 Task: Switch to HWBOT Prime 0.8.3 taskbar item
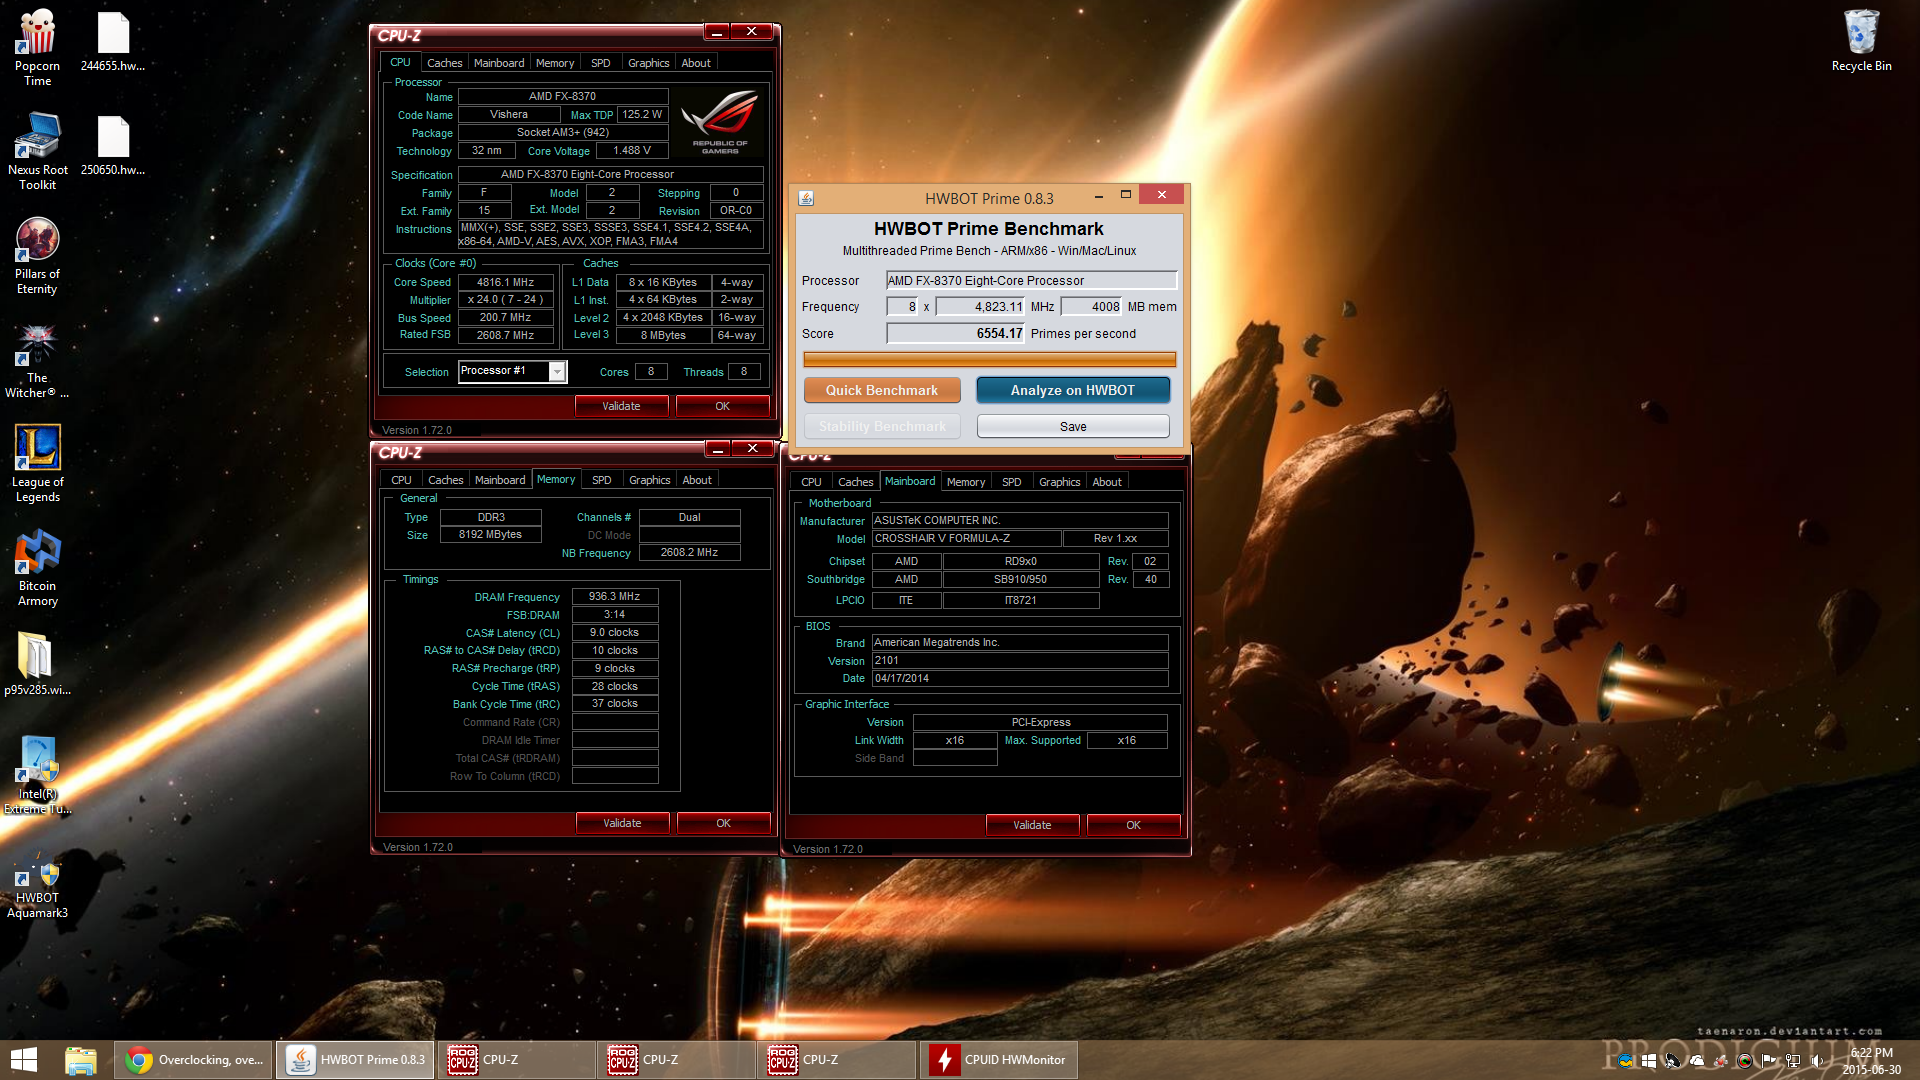coord(355,1060)
